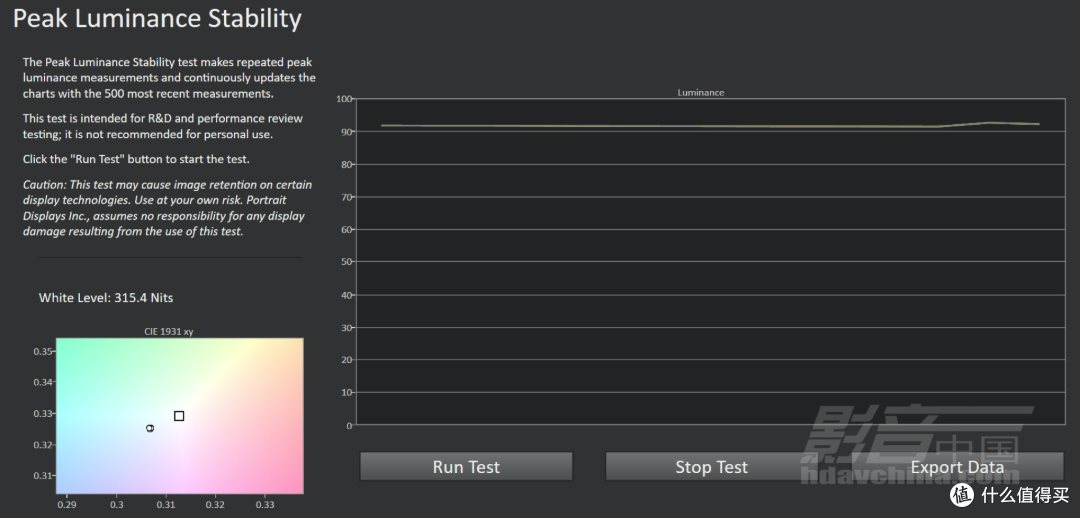Screen dimensions: 1080x518
Task: Click the 90 label on luminance axis
Action: (346, 132)
